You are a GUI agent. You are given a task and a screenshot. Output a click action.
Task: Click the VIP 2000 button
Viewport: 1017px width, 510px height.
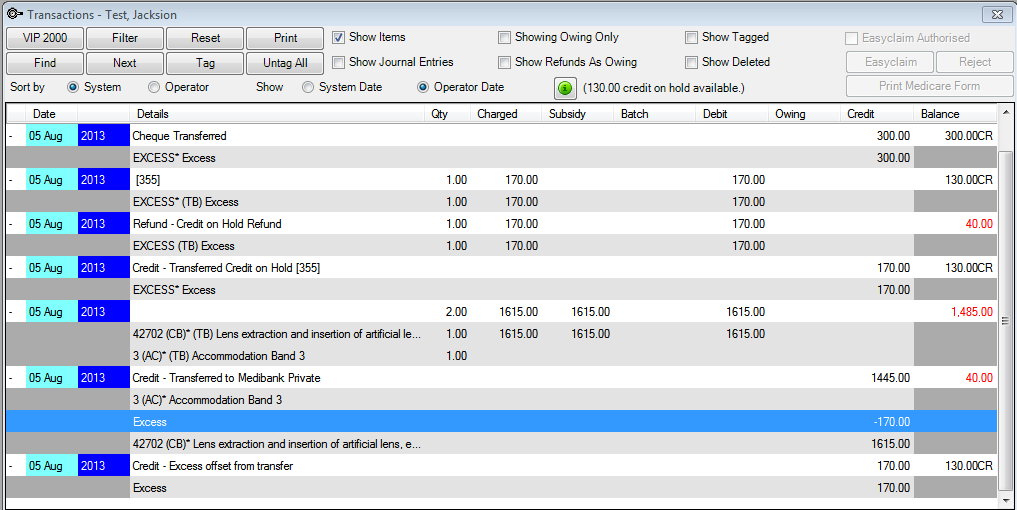[x=45, y=38]
